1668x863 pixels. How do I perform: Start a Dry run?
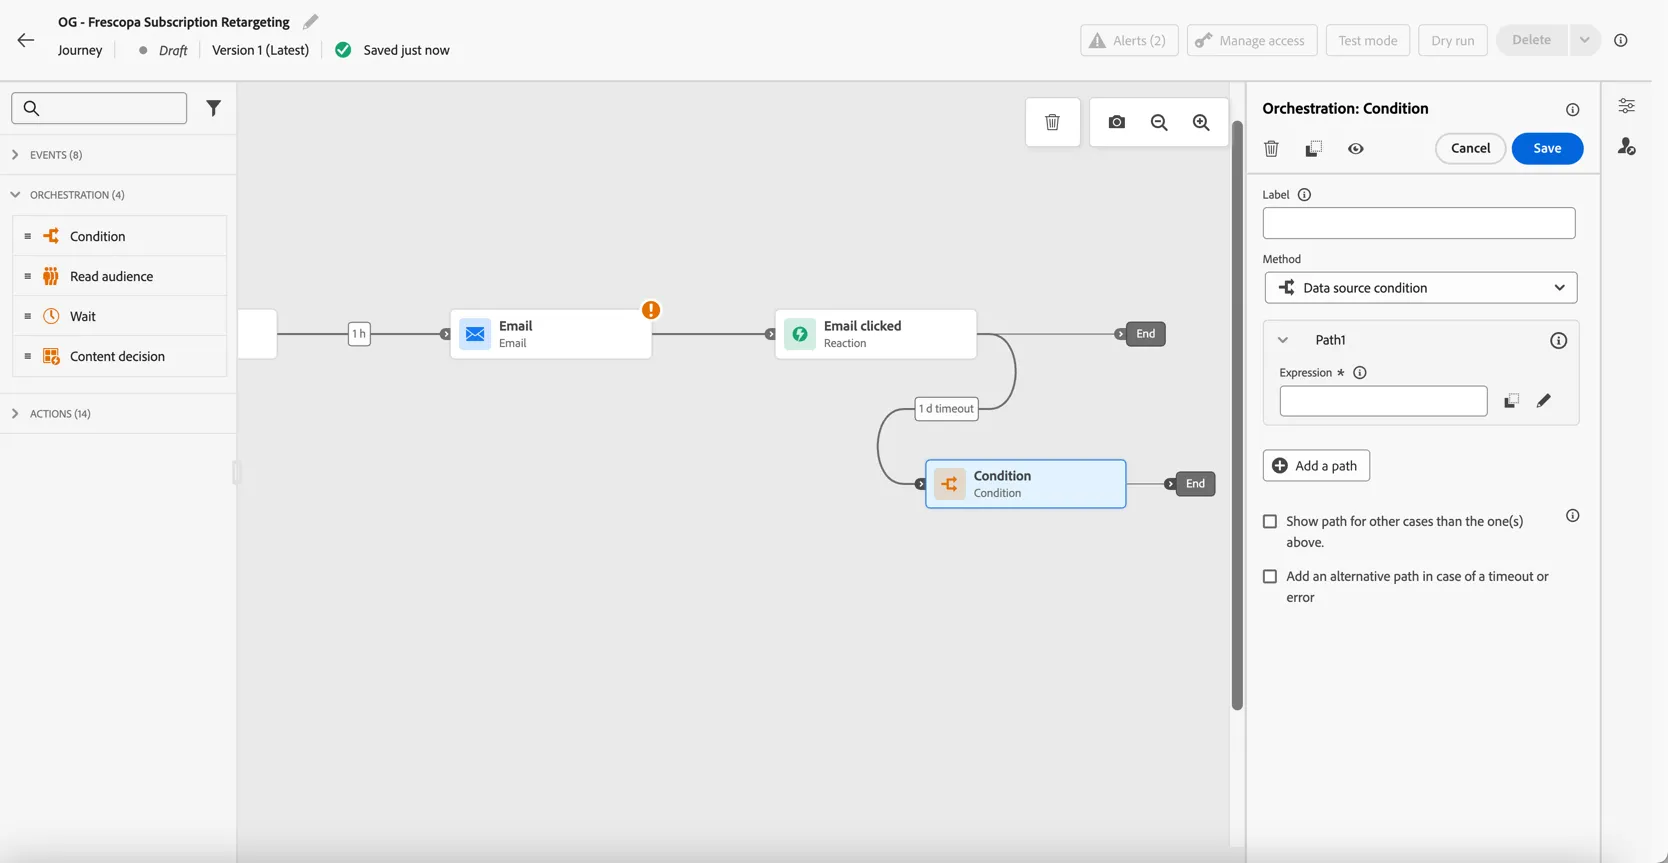pos(1452,40)
